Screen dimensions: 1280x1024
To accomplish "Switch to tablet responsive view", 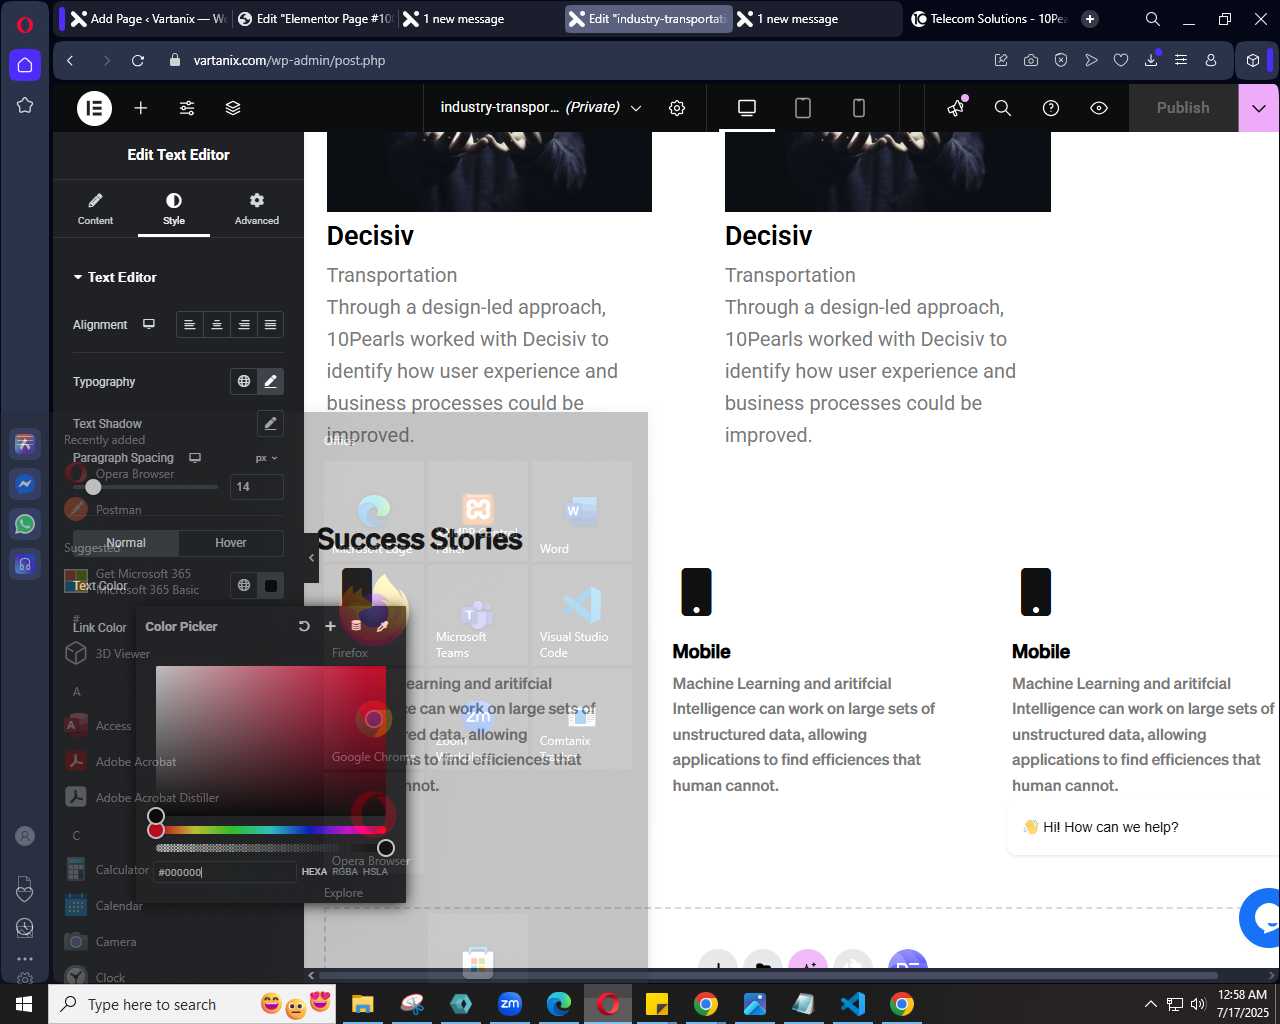I will tap(803, 108).
